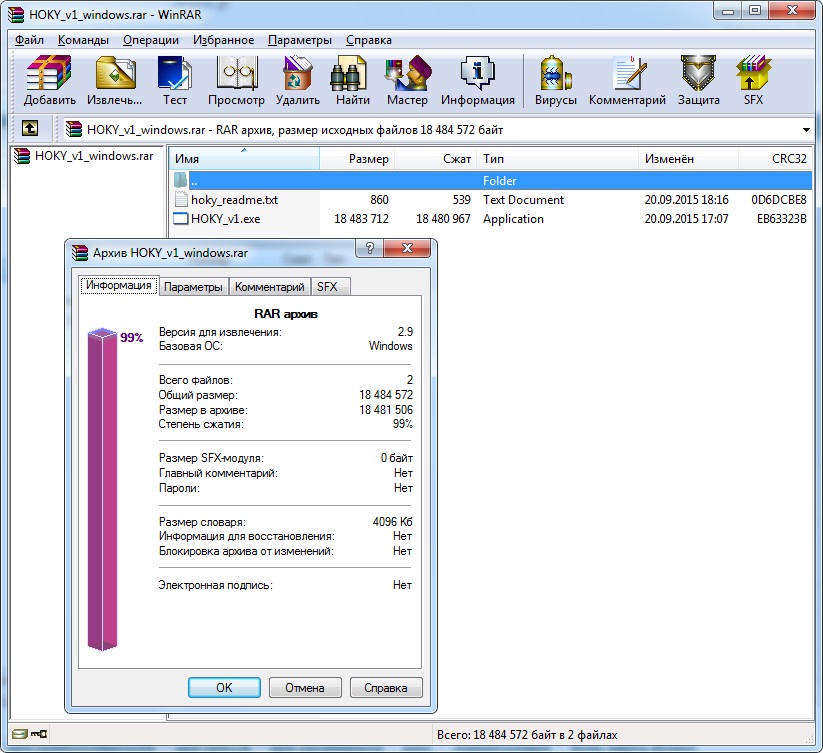Screen dimensions: 823x753
Task: Open the Файл menu
Action: [29, 40]
